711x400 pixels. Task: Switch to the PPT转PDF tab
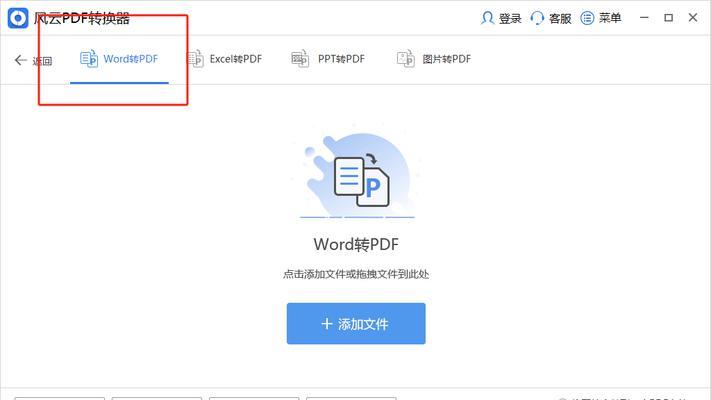click(x=328, y=59)
